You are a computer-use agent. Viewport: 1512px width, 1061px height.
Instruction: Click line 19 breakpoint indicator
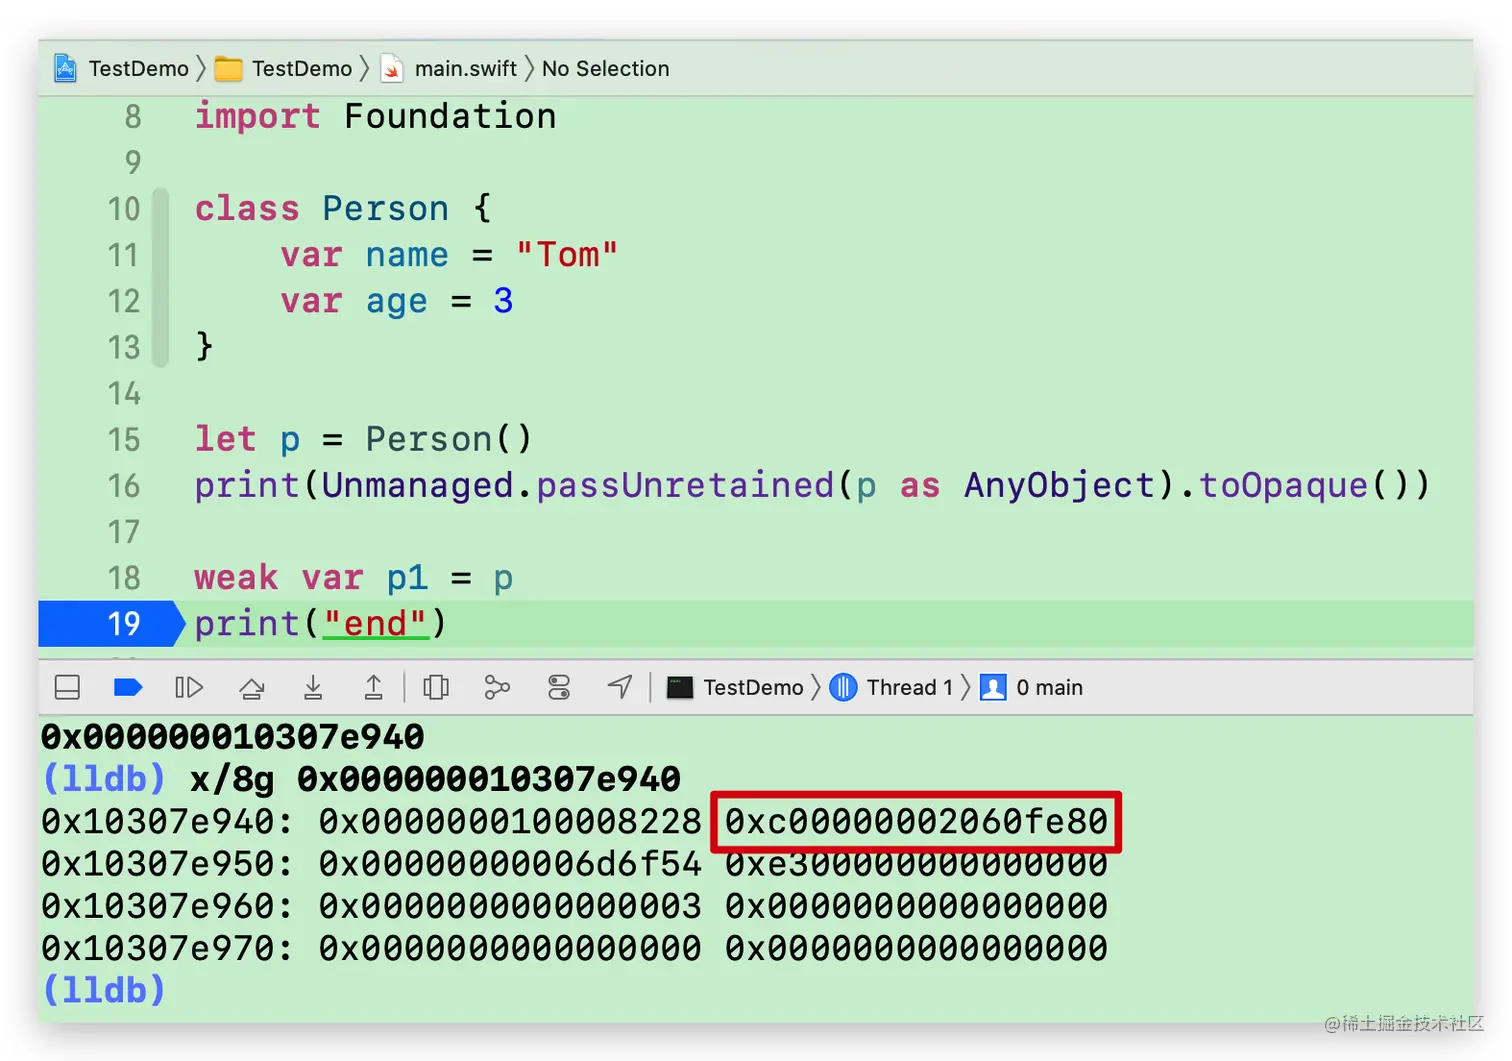pos(112,624)
